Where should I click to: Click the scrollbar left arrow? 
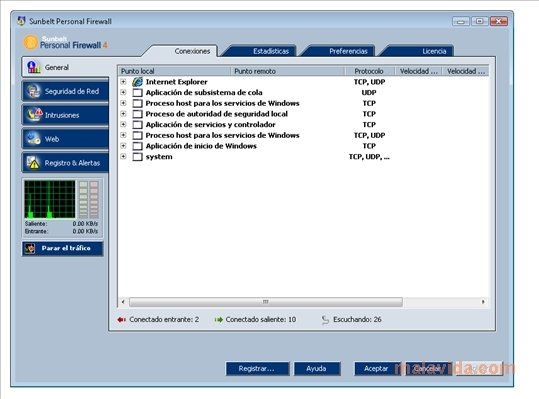pos(123,302)
